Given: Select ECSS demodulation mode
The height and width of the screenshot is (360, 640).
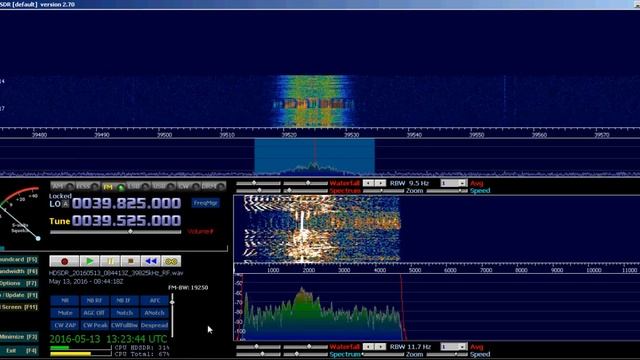Looking at the screenshot, I should 88,187.
